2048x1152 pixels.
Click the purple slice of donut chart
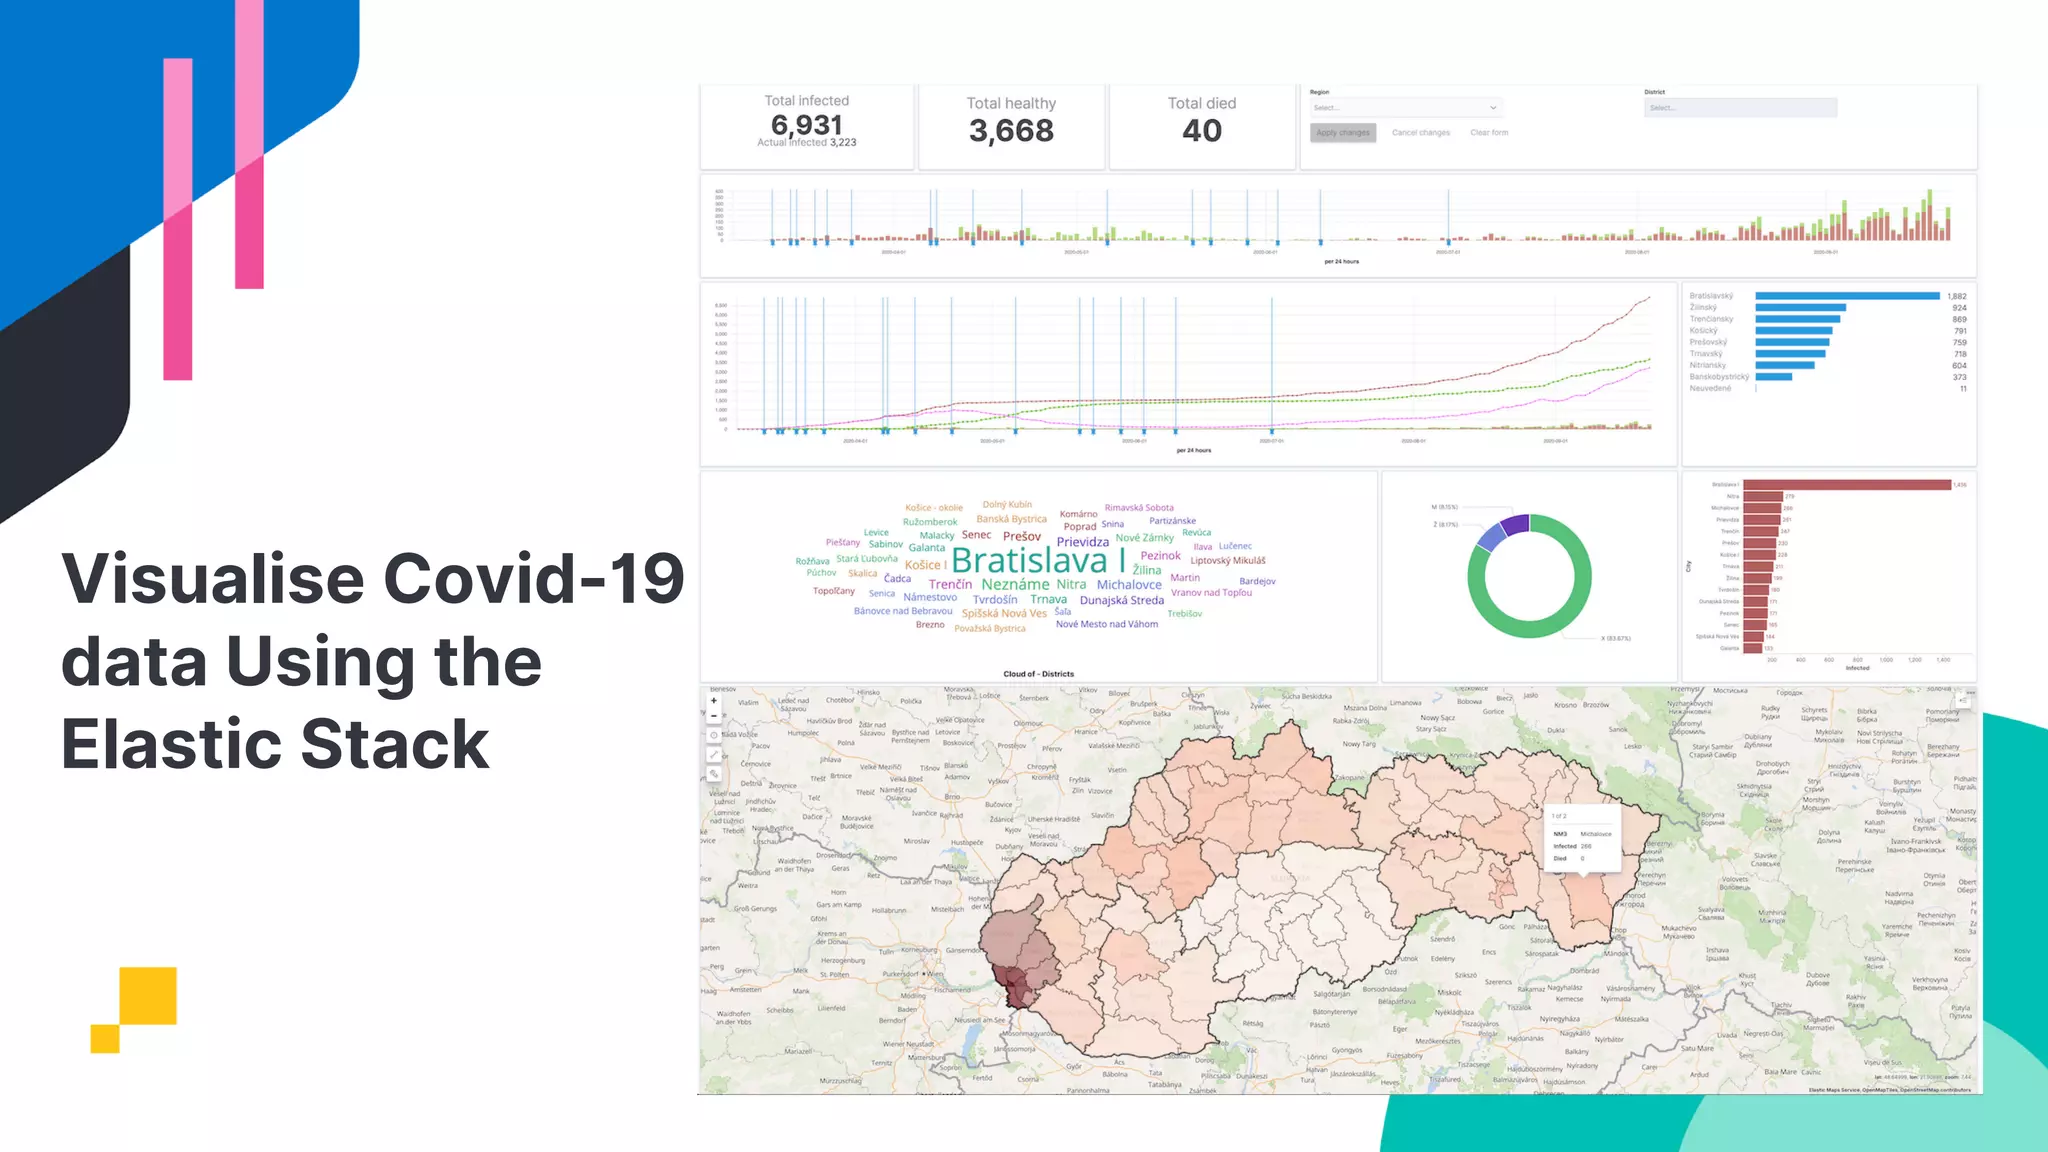[x=1516, y=524]
